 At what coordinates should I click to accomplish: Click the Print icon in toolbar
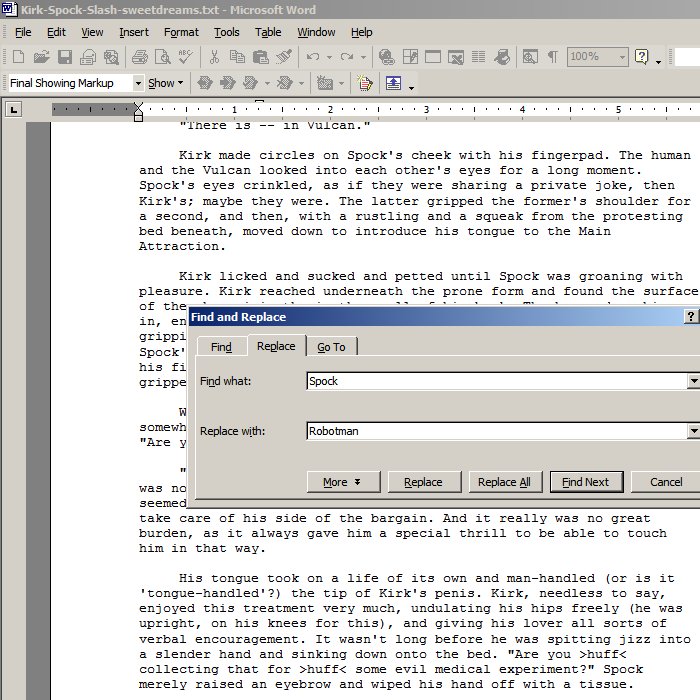click(141, 57)
